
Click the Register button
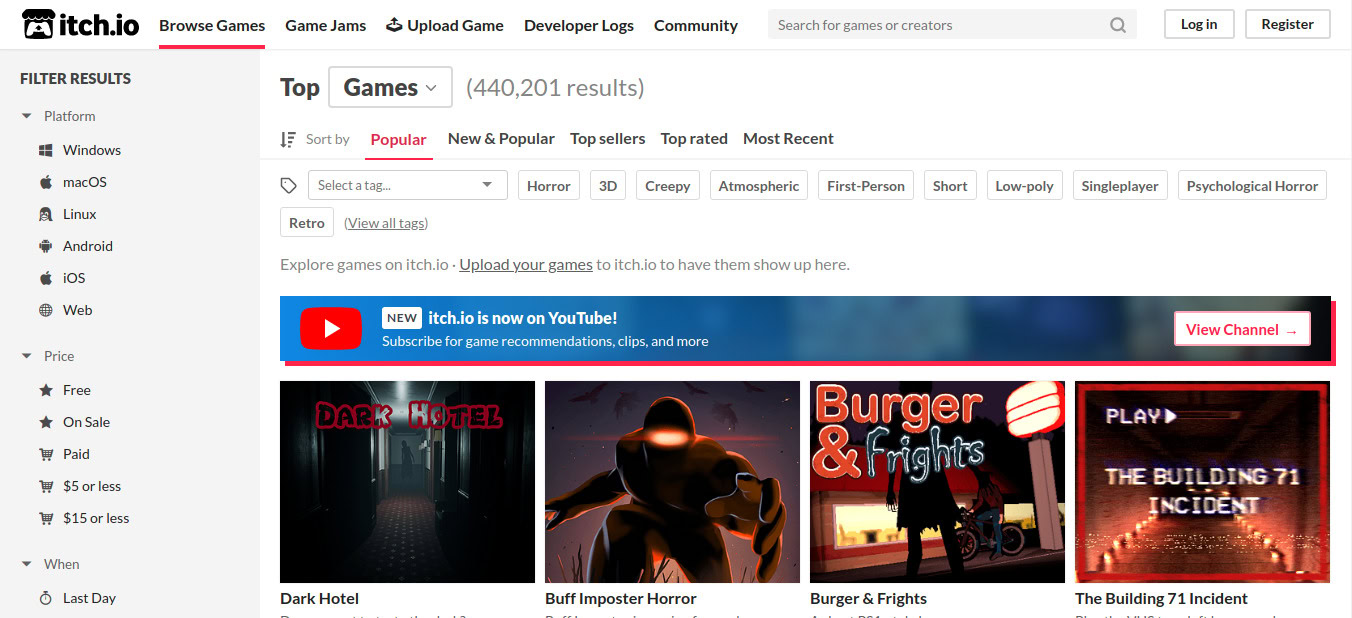pos(1288,24)
